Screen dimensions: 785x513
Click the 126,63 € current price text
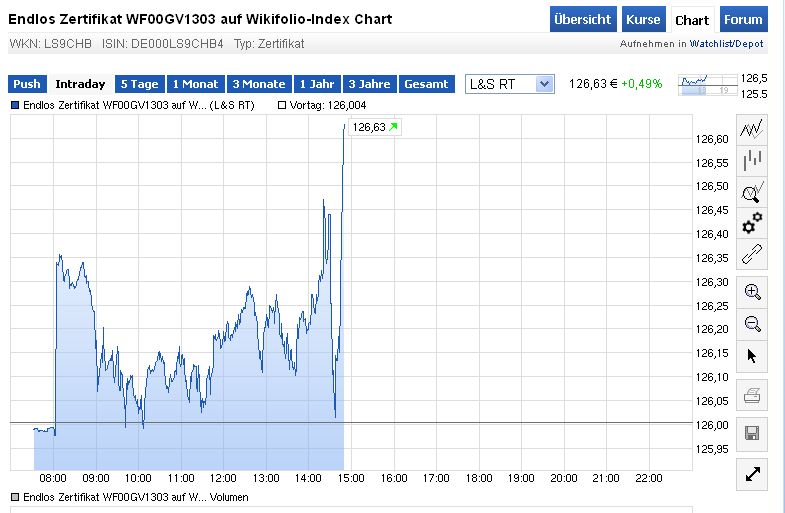click(x=593, y=84)
